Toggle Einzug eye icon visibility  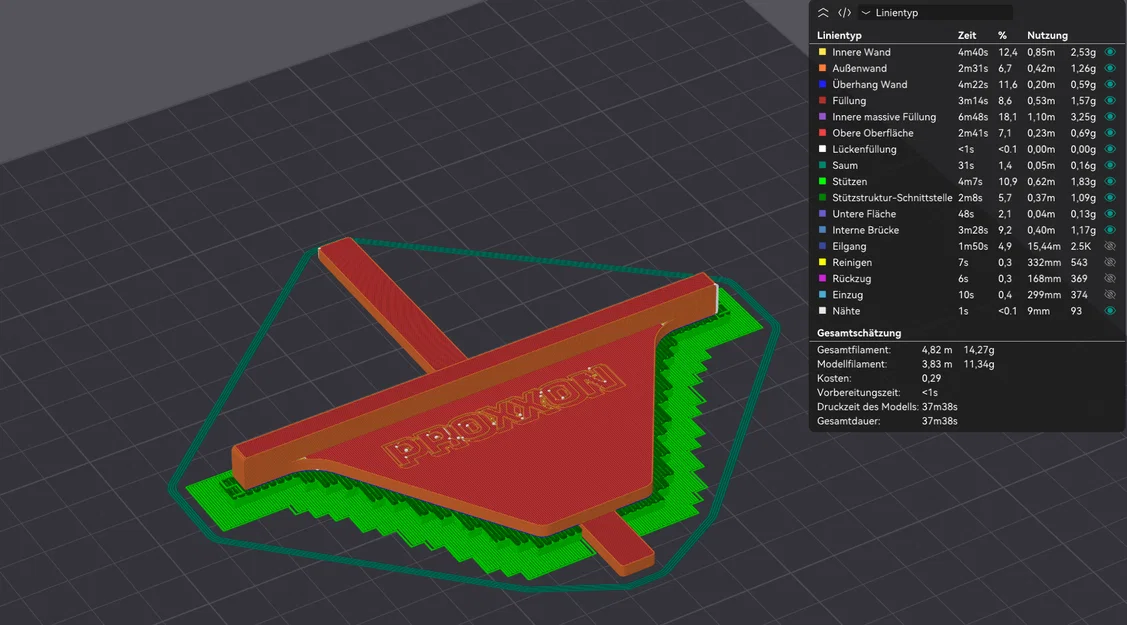[1110, 295]
